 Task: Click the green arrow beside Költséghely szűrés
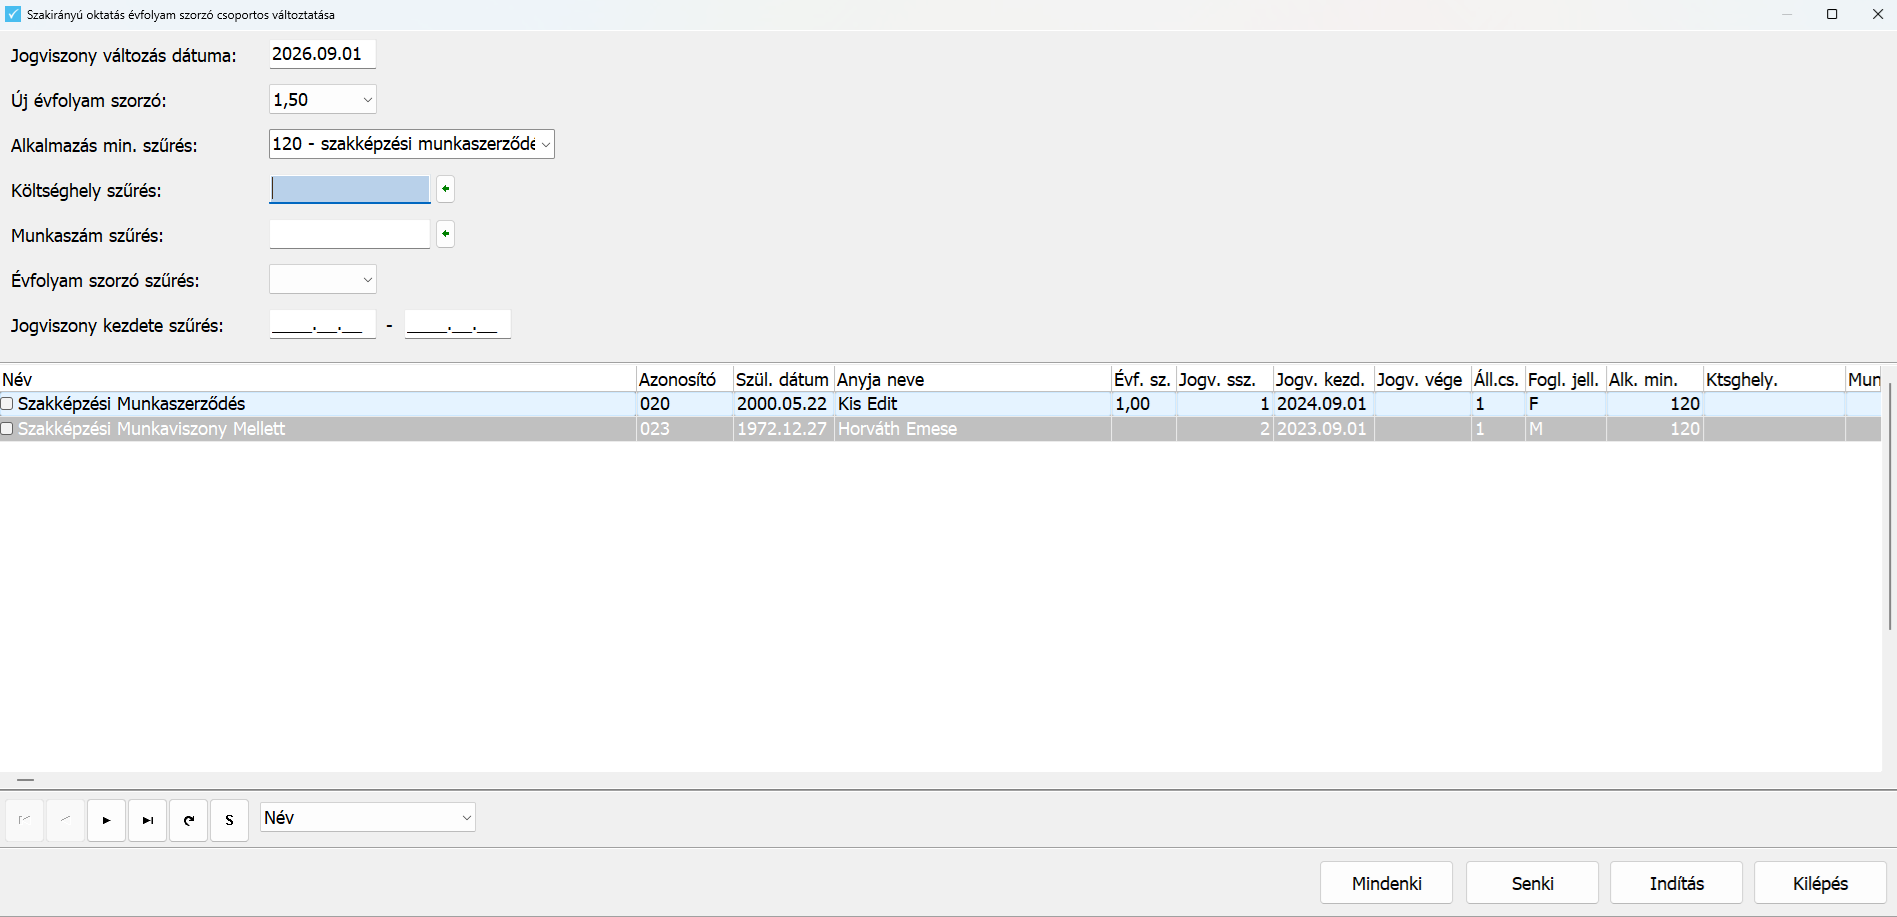tap(446, 189)
